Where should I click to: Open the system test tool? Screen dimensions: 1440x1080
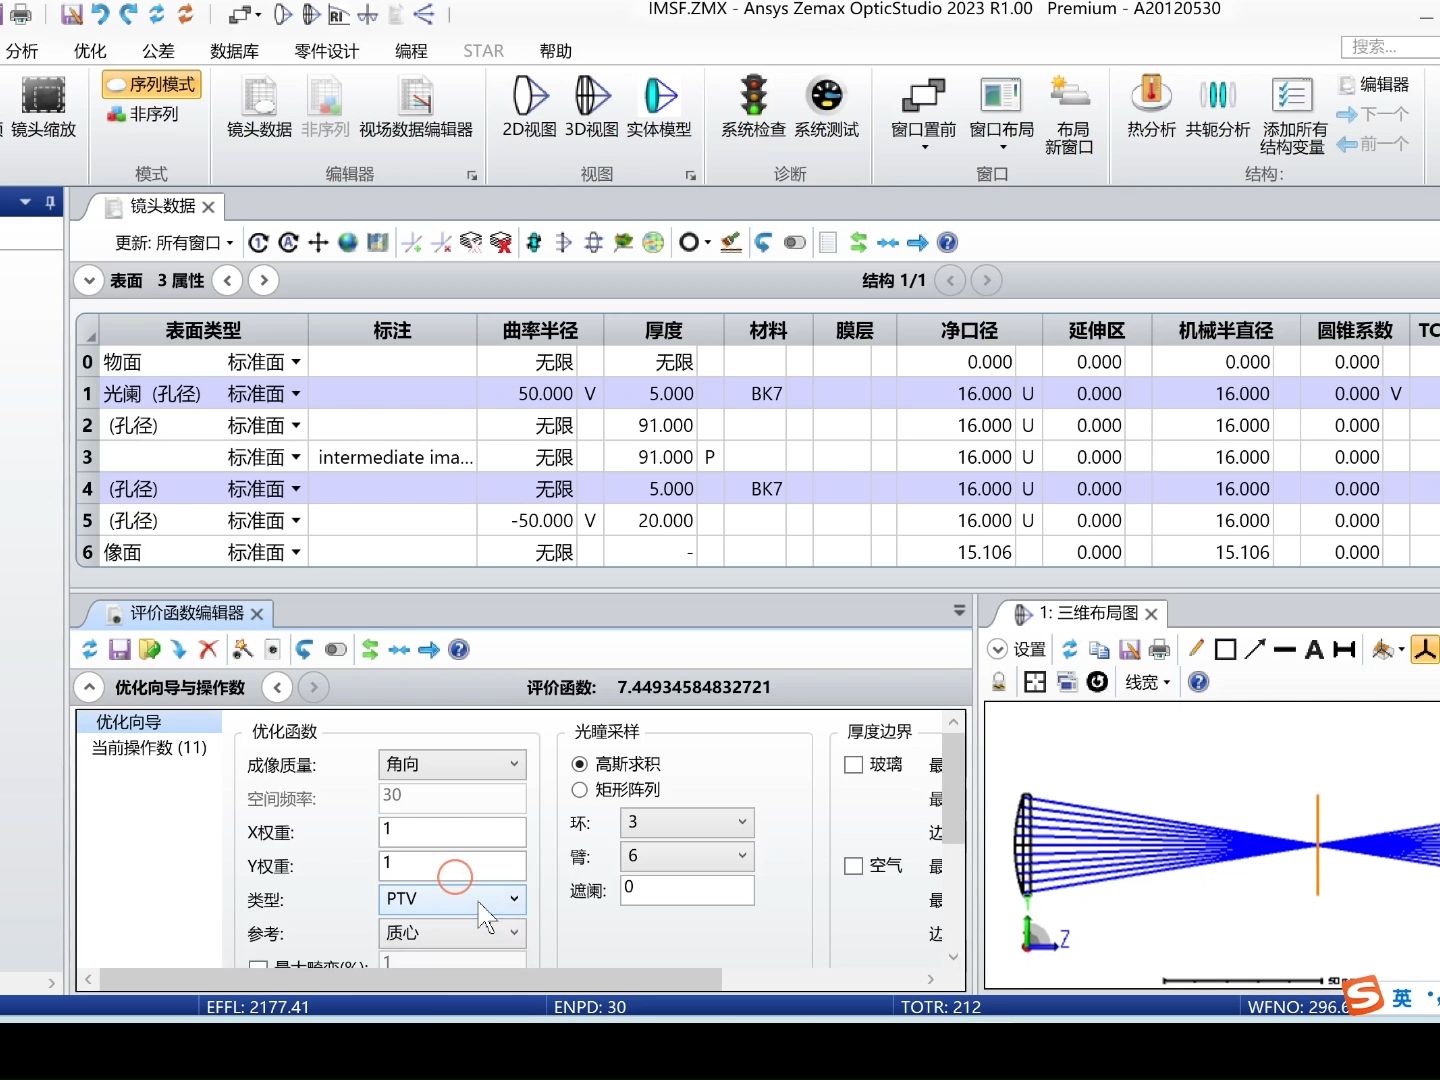coord(827,107)
